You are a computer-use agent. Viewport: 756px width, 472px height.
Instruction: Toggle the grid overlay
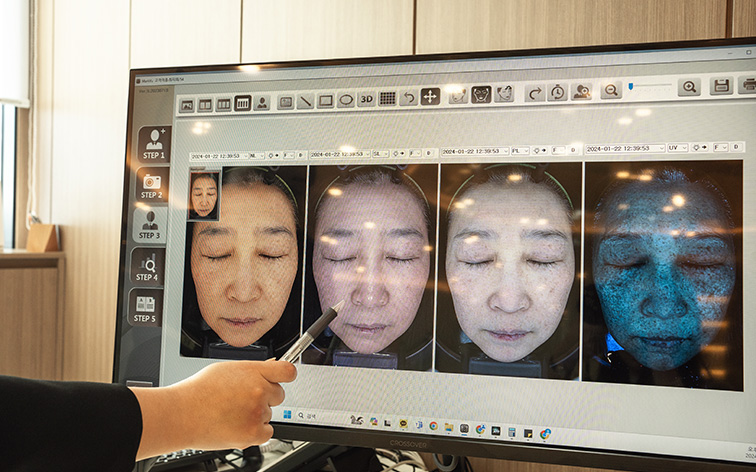coord(387,98)
